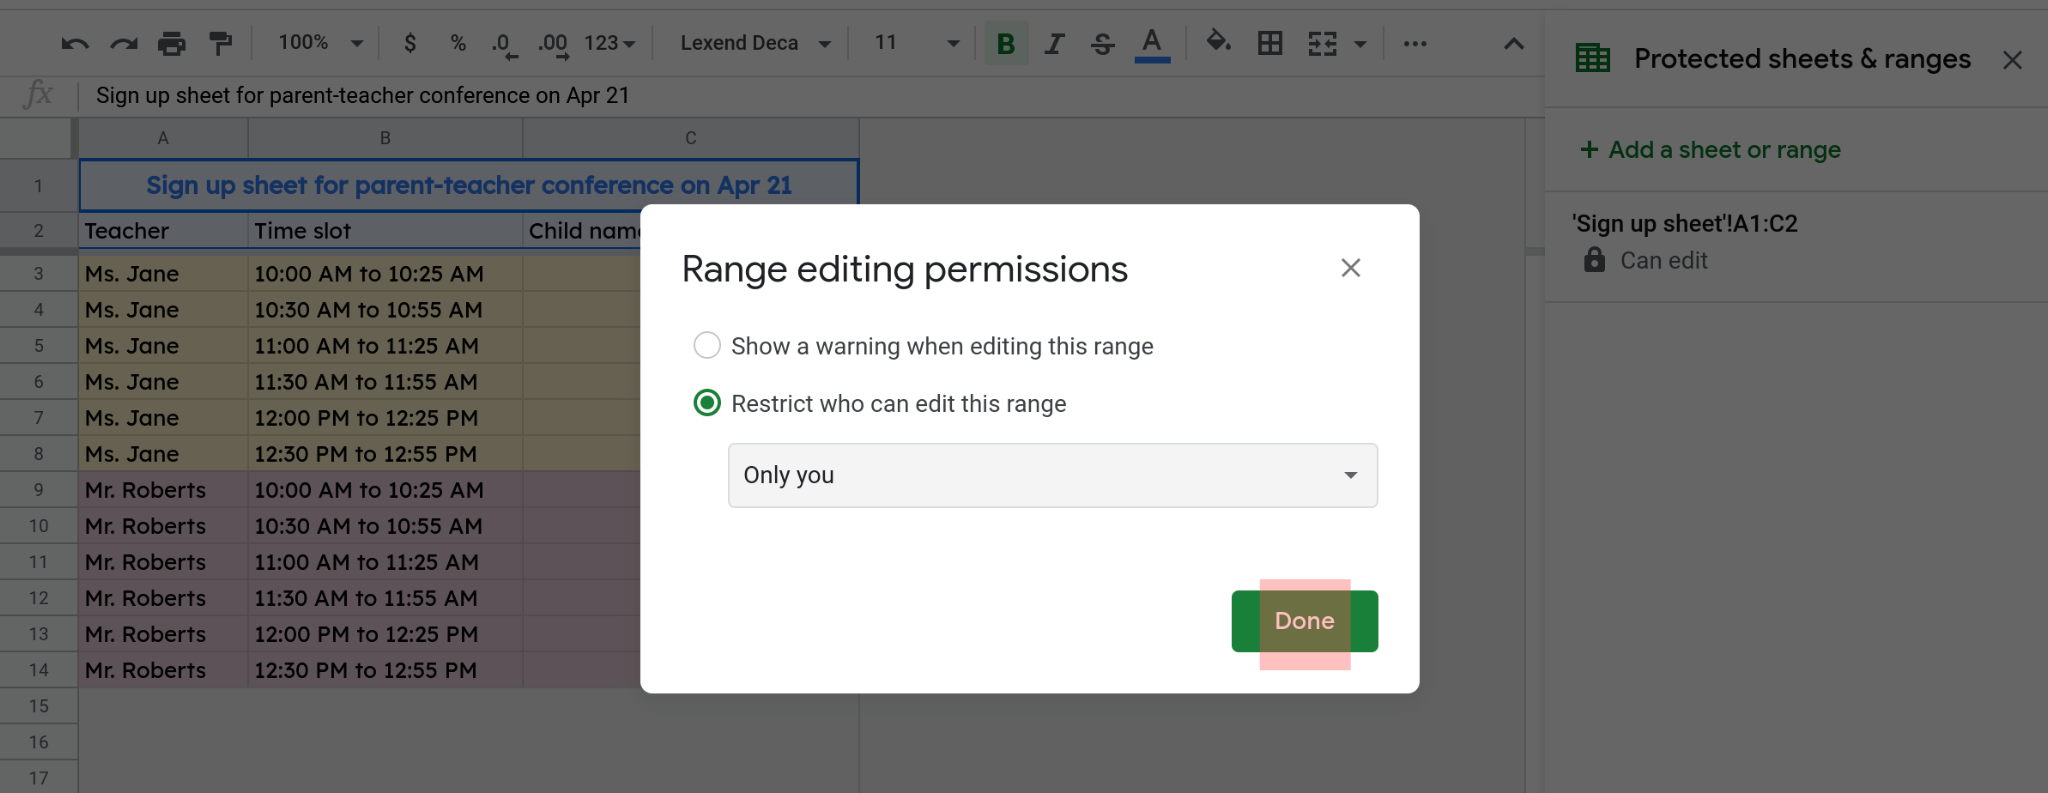Increase decimal places icon
This screenshot has height=793, width=2048.
click(x=553, y=44)
